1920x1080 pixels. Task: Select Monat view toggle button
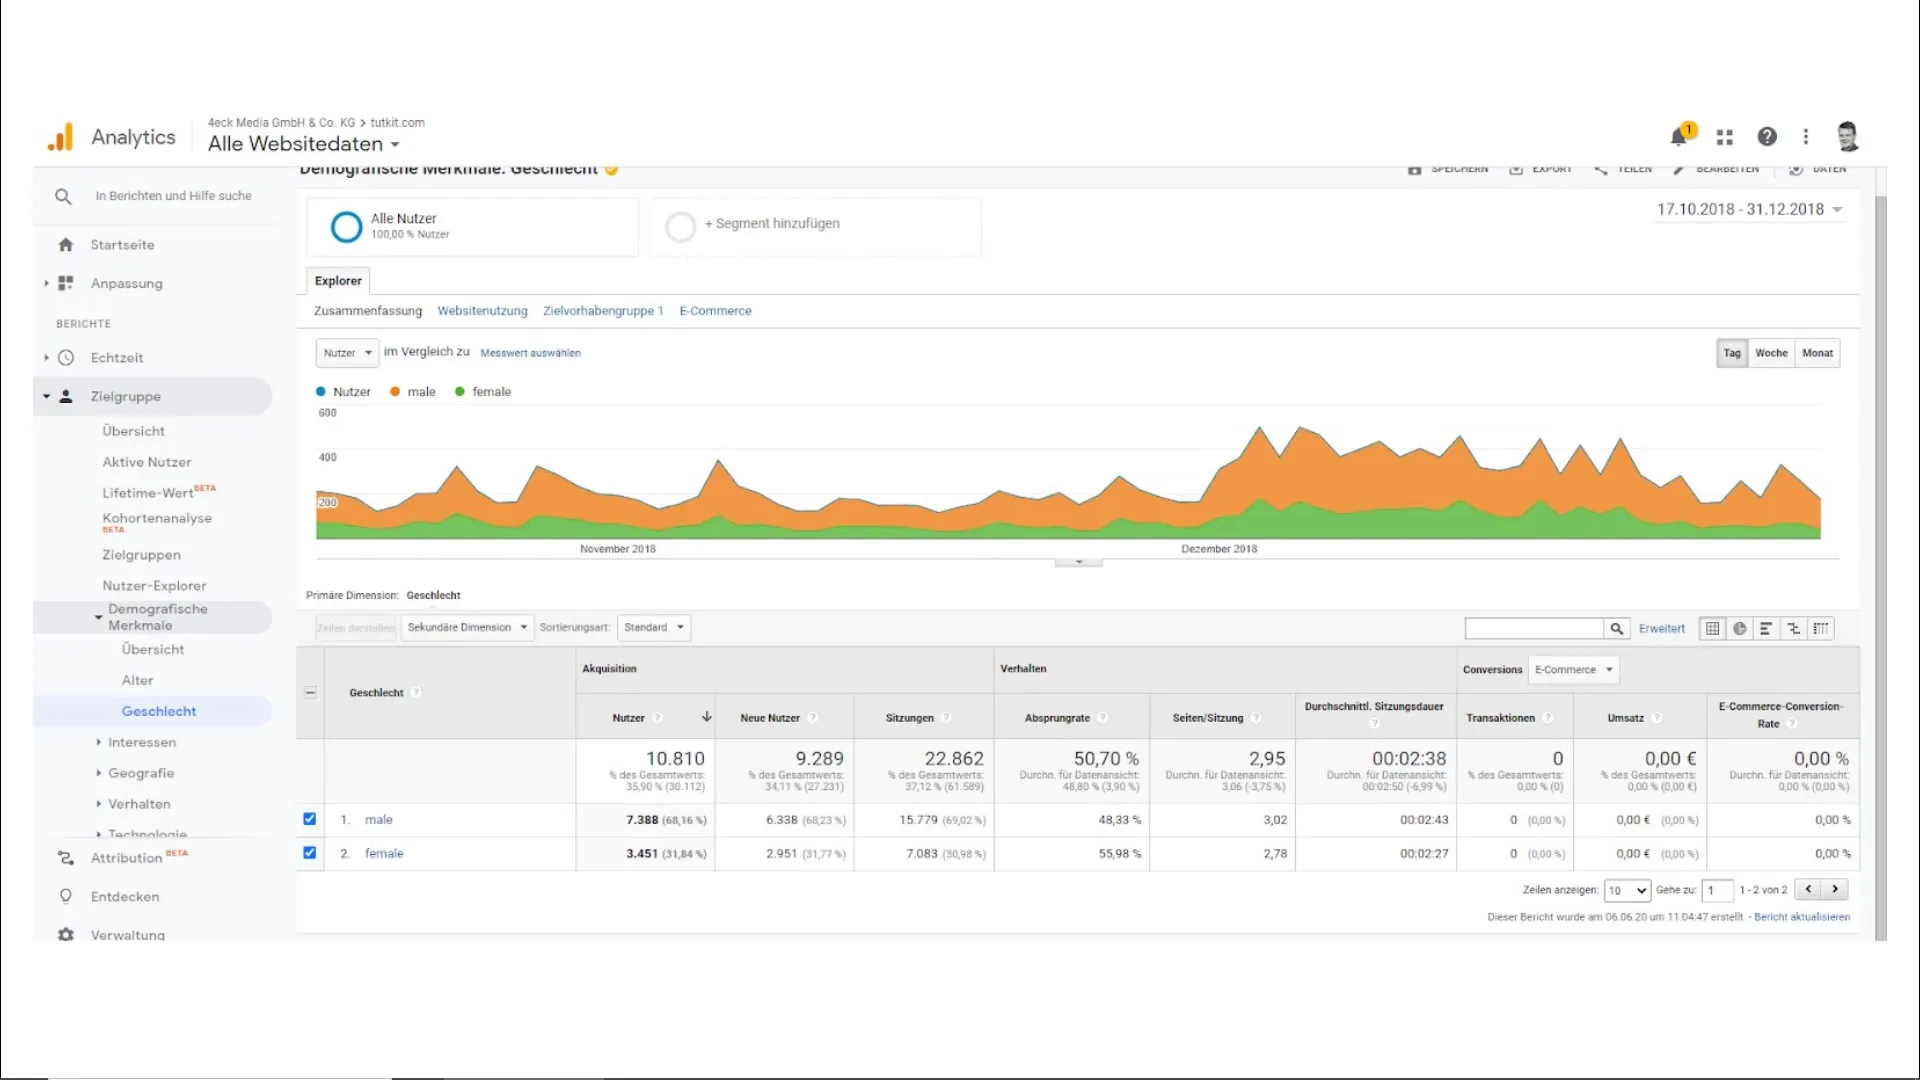(x=1818, y=352)
